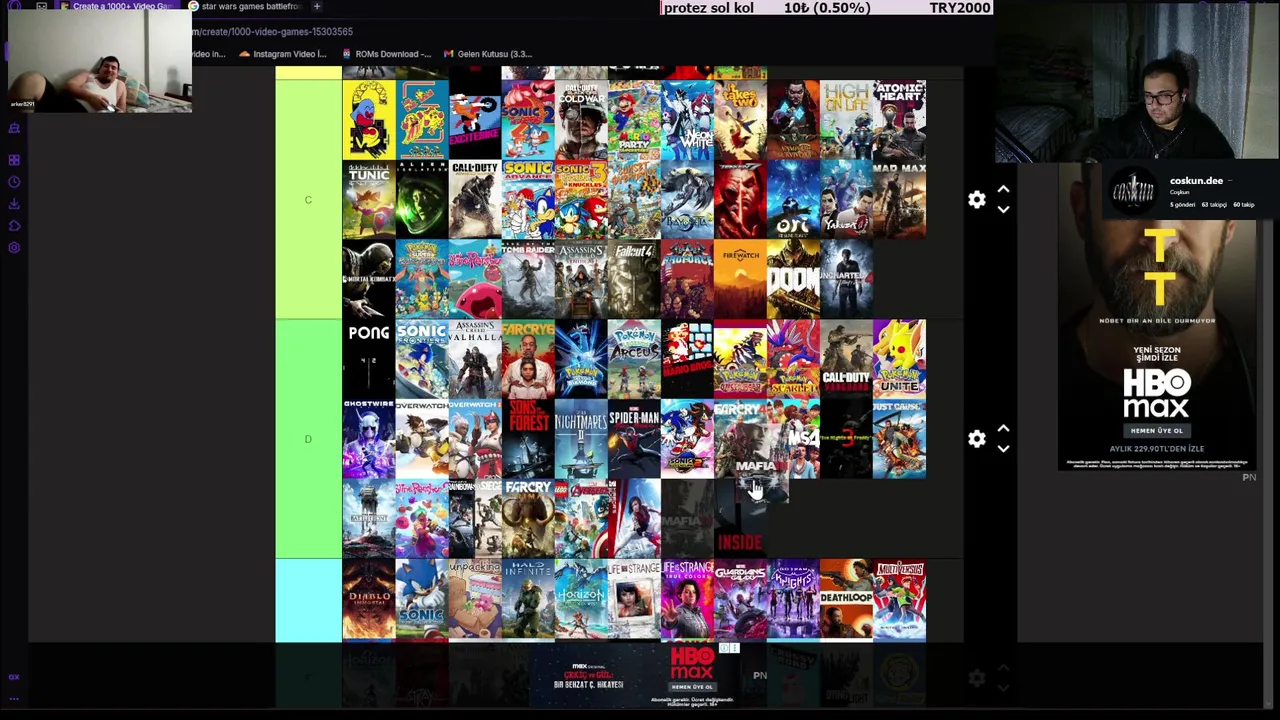Select Pokémon Unite cover
Viewport: 1280px width, 720px height.
pyautogui.click(x=899, y=359)
